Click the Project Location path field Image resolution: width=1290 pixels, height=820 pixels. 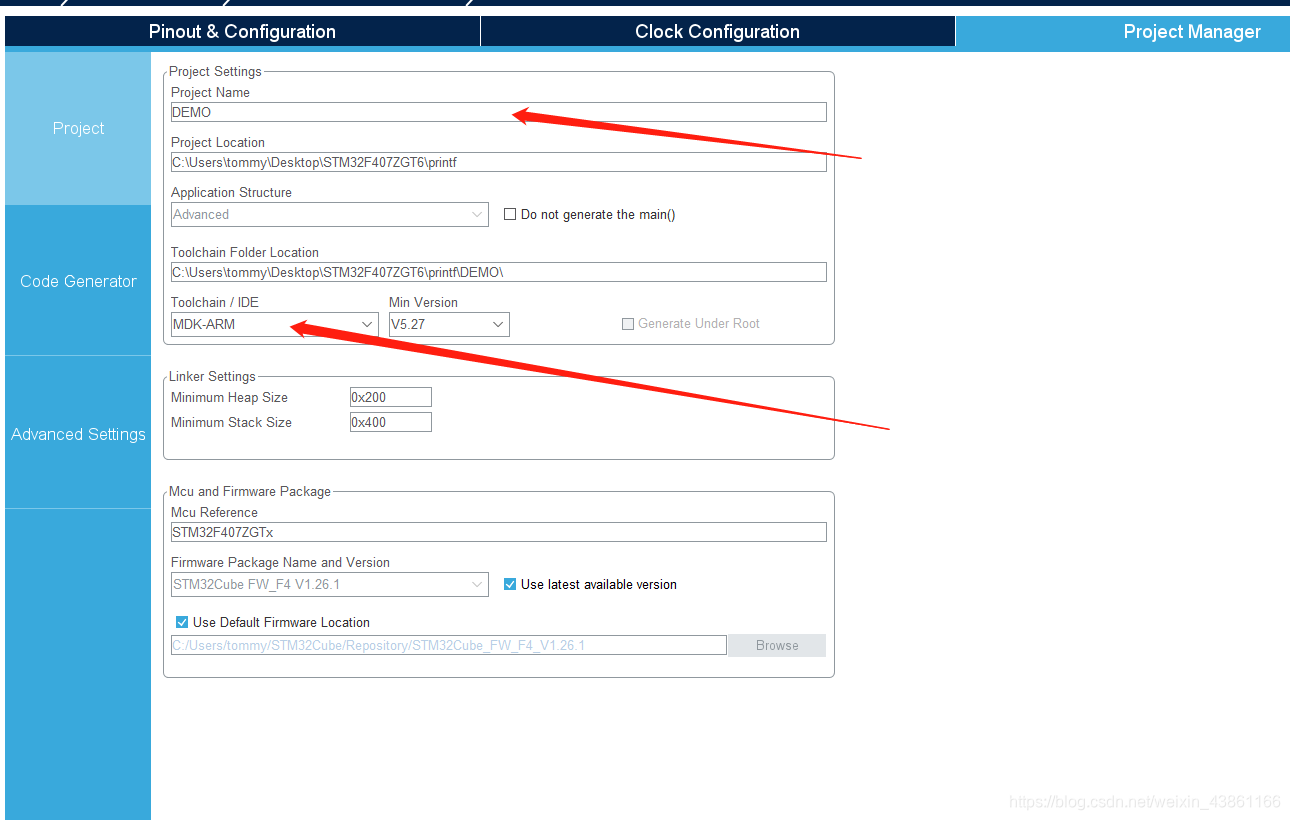498,162
